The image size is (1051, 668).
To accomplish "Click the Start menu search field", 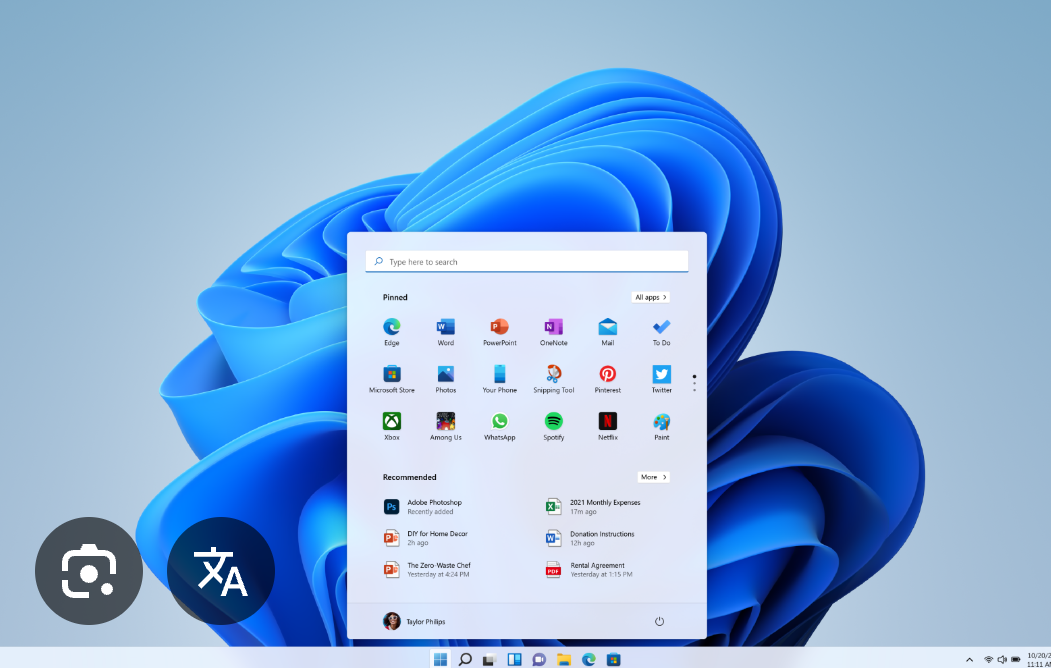I will pos(526,261).
